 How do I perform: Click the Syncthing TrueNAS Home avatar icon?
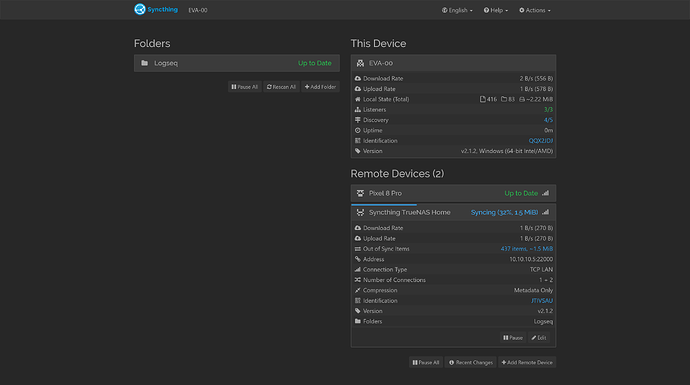point(360,213)
